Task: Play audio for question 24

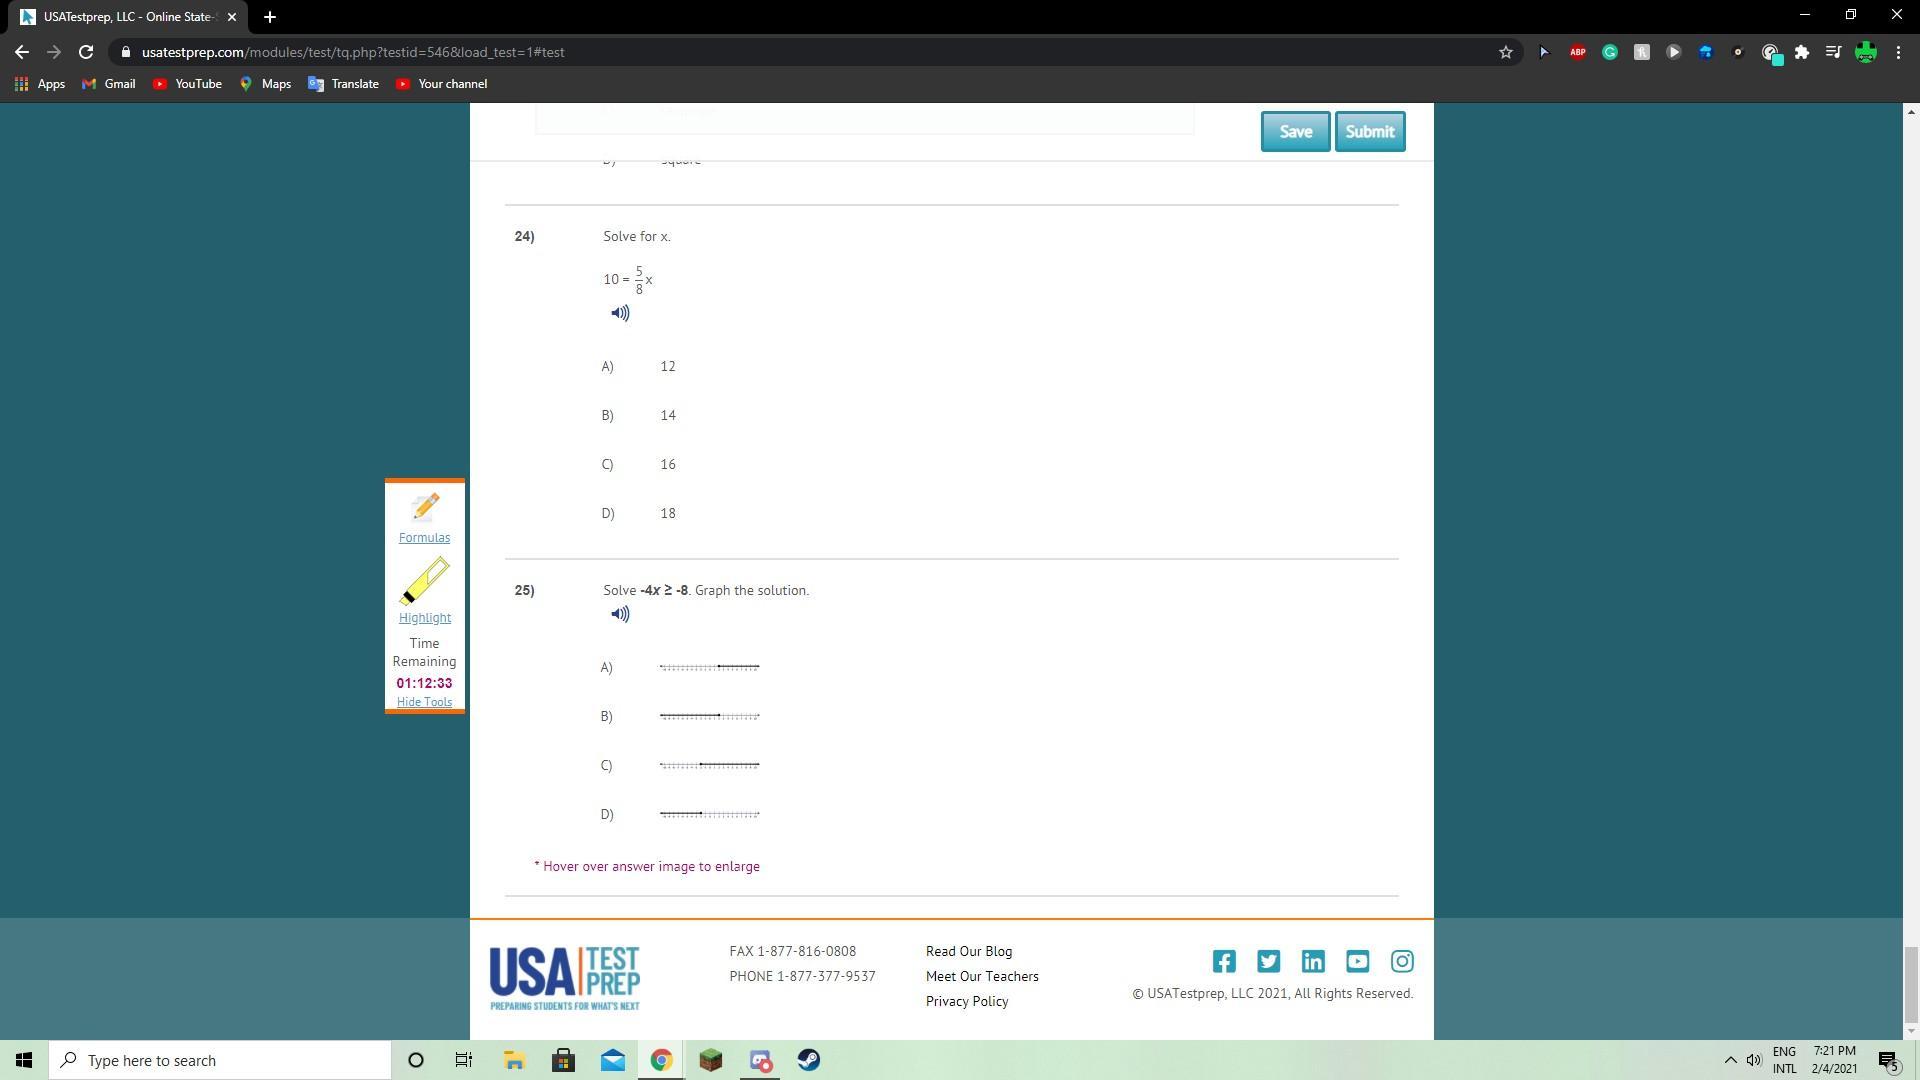Action: click(620, 314)
